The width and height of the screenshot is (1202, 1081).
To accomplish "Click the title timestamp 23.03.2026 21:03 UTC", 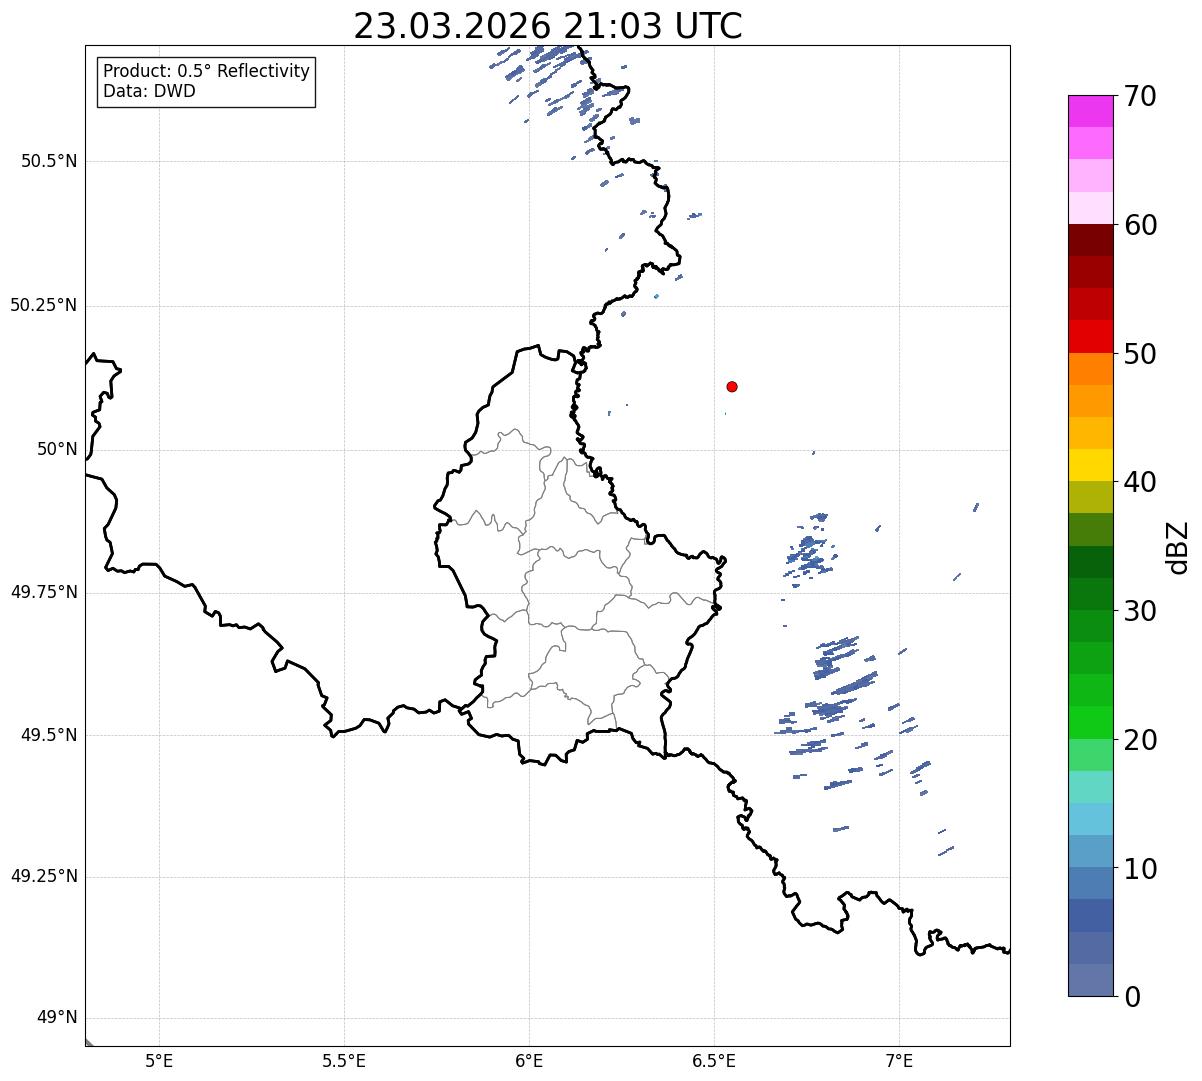I will click(548, 26).
